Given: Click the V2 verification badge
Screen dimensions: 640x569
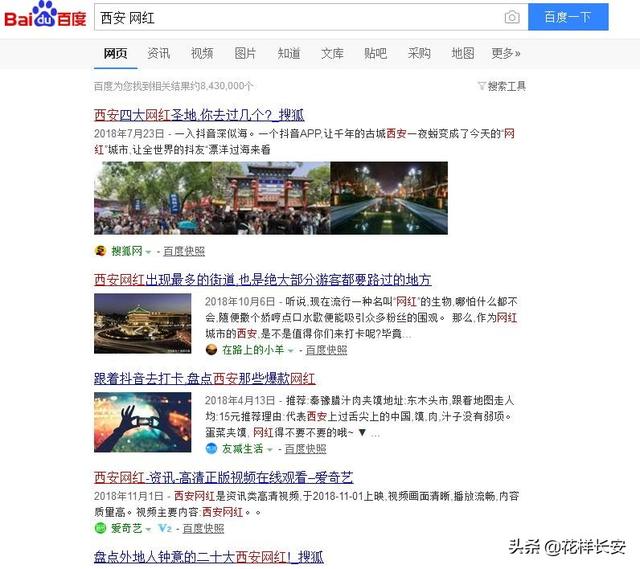Looking at the screenshot, I should point(165,528).
